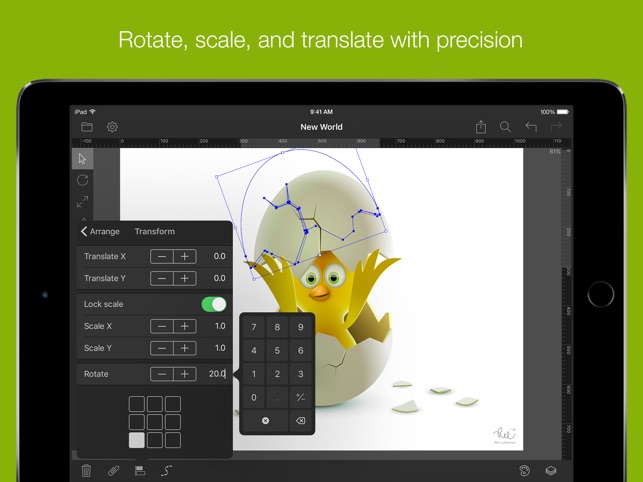Image resolution: width=643 pixels, height=482 pixels.
Task: Select middle-left anchor point square
Action: (137, 422)
